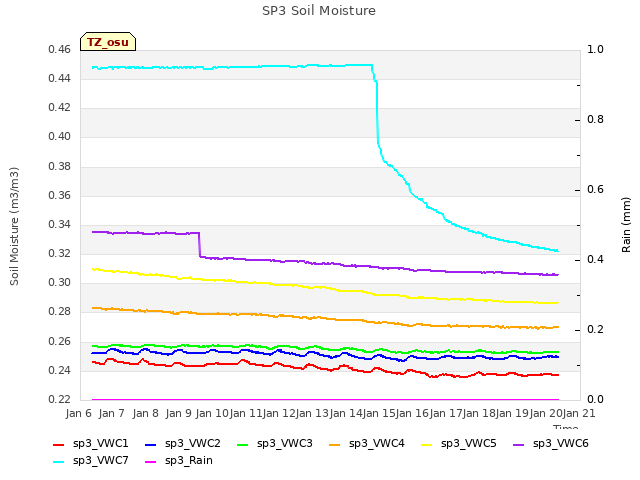
Task: Click the 0.0 right axis value
Action: click(595, 400)
